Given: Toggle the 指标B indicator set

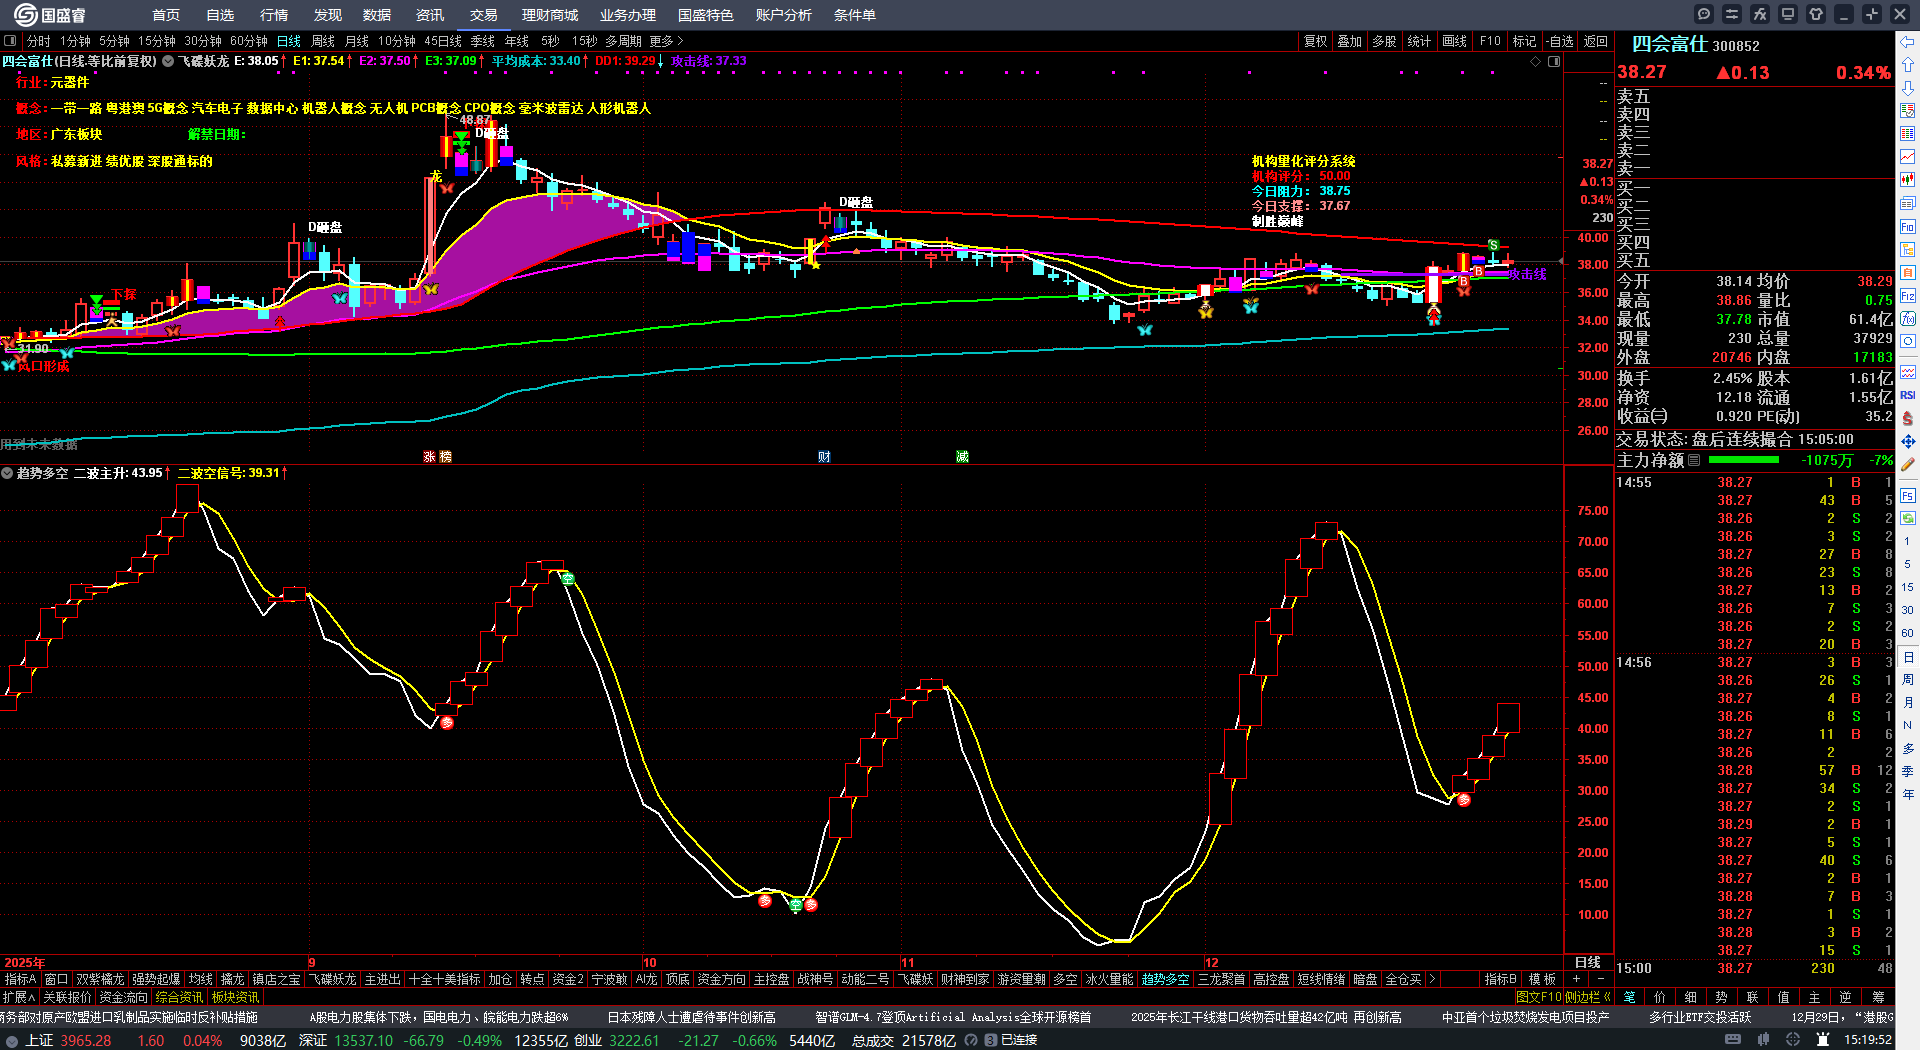Looking at the screenshot, I should (1500, 980).
